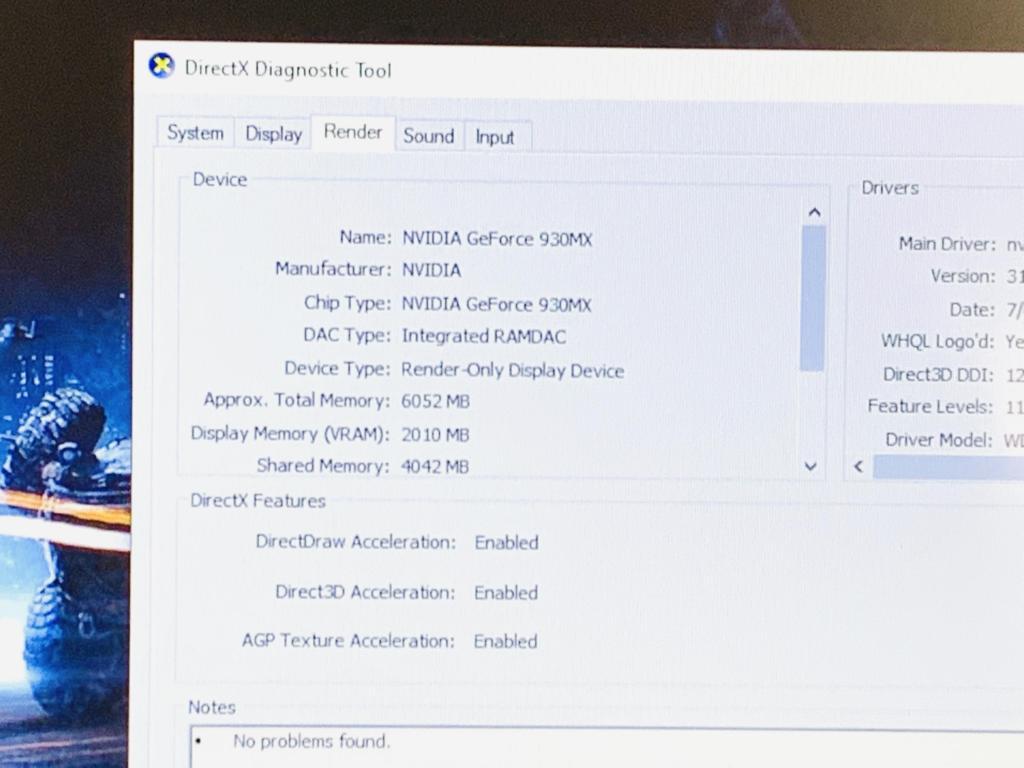1024x768 pixels.
Task: Click the Manufacturer value NVIDIA
Action: [432, 270]
